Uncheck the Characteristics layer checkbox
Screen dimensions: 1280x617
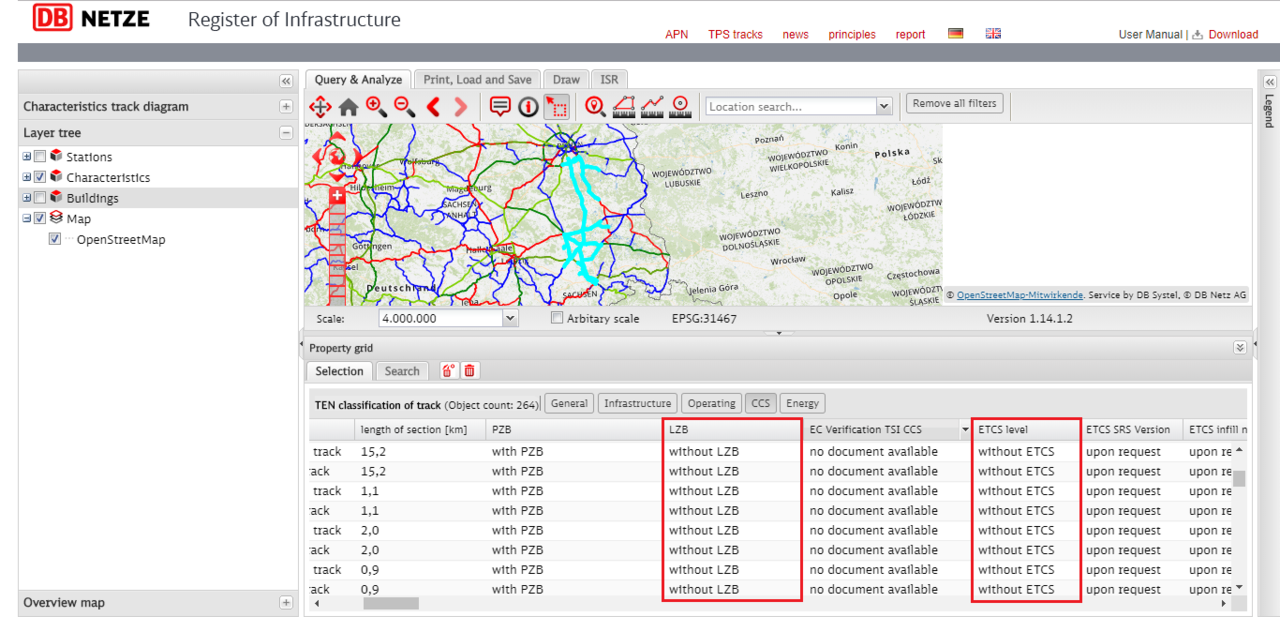point(40,178)
